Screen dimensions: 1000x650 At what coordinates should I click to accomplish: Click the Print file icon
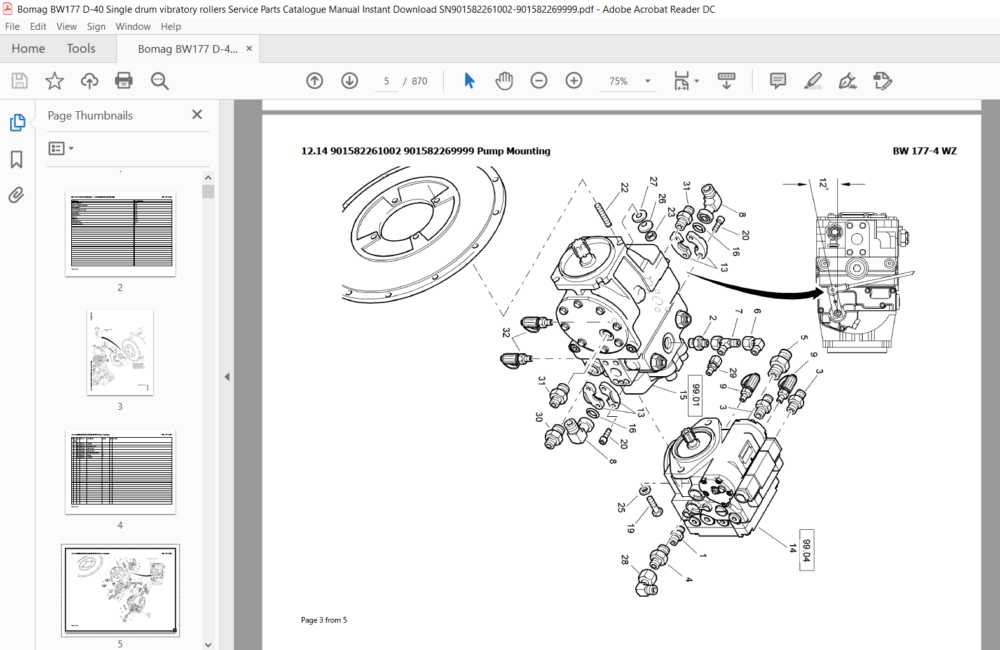click(x=124, y=81)
